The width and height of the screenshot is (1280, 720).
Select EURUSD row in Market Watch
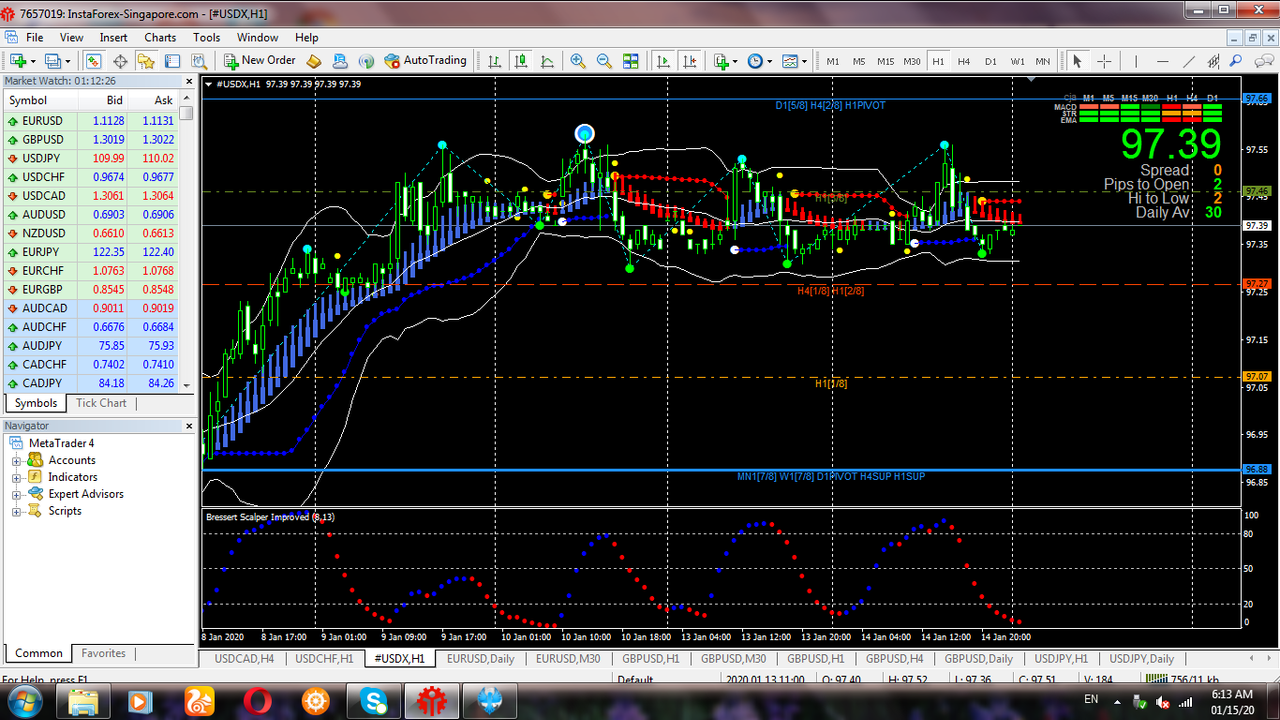[89, 121]
